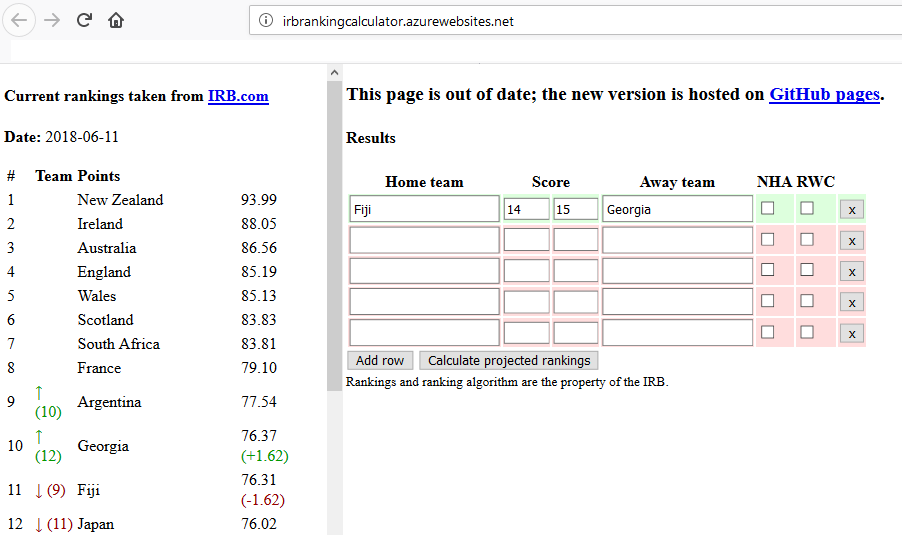
Task: Click the second row's home team field
Action: click(424, 240)
